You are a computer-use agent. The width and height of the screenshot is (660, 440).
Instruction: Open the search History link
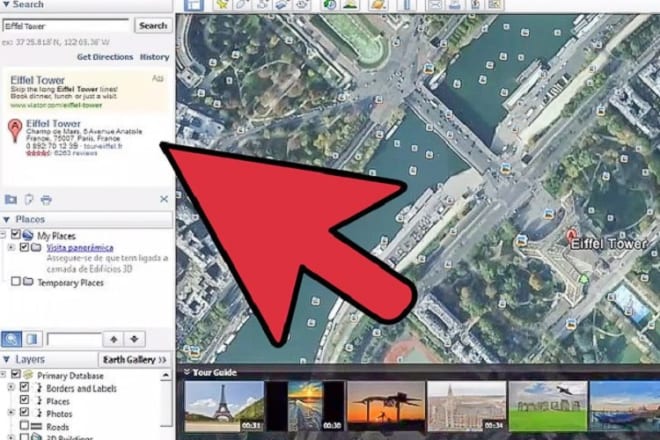click(154, 57)
